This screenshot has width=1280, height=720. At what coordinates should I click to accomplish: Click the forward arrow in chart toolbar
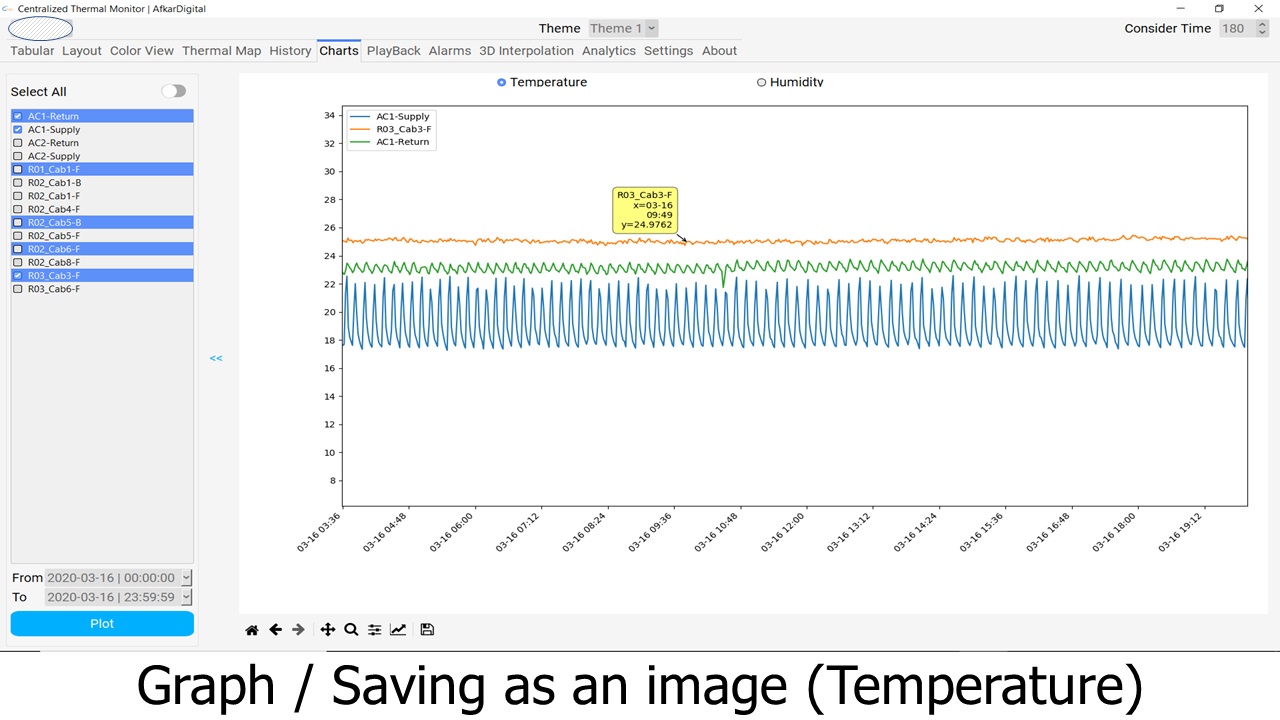click(x=298, y=630)
